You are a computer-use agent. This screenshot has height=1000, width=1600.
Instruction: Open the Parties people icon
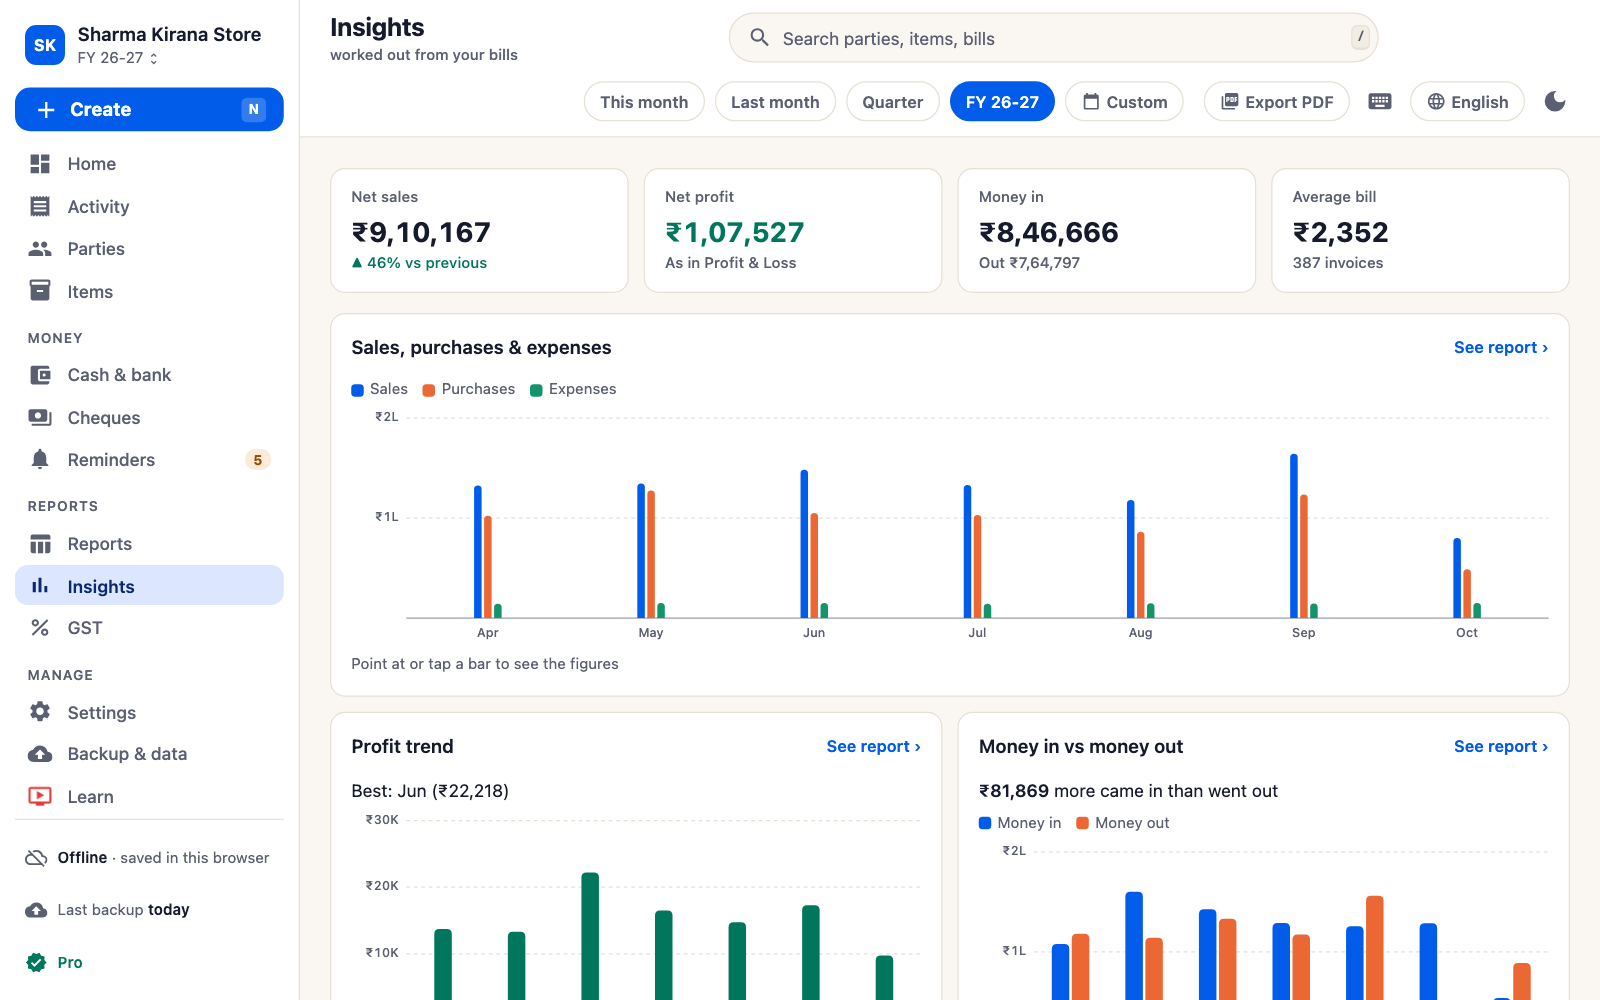coord(40,249)
